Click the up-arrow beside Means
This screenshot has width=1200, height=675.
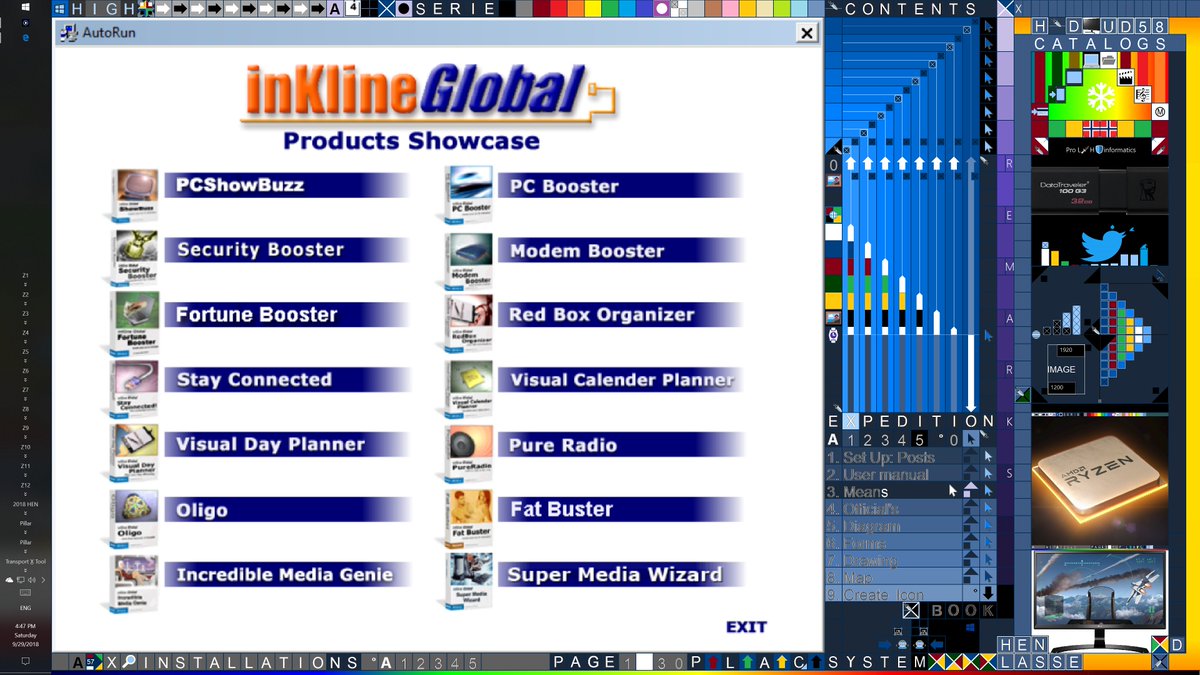tap(971, 491)
